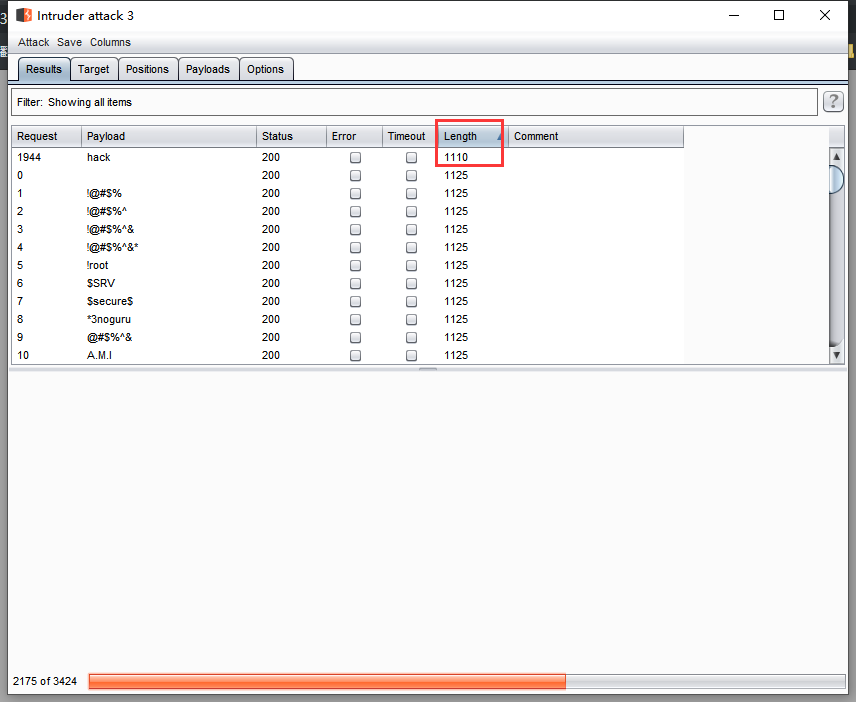Open the Save menu
Viewport: 856px width, 702px height.
[x=69, y=42]
